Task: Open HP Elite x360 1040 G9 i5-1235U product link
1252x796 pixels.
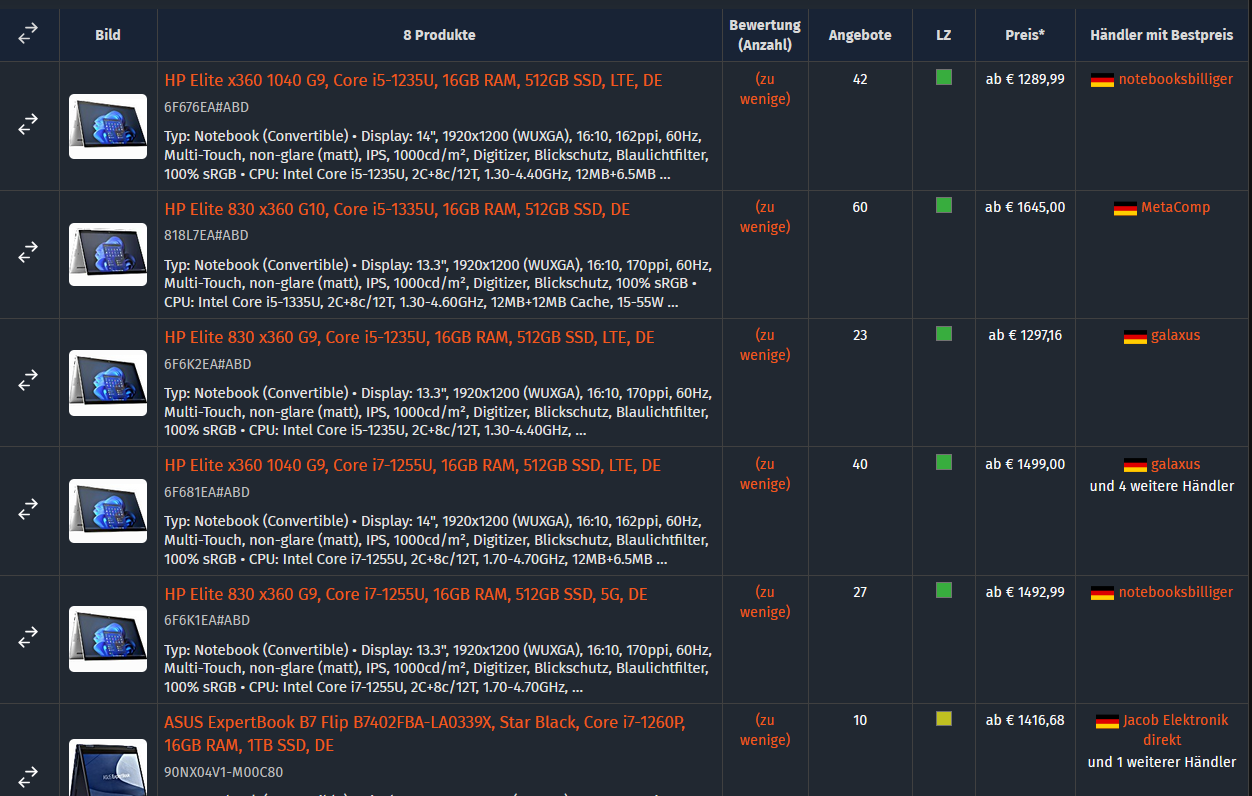Action: pos(413,81)
